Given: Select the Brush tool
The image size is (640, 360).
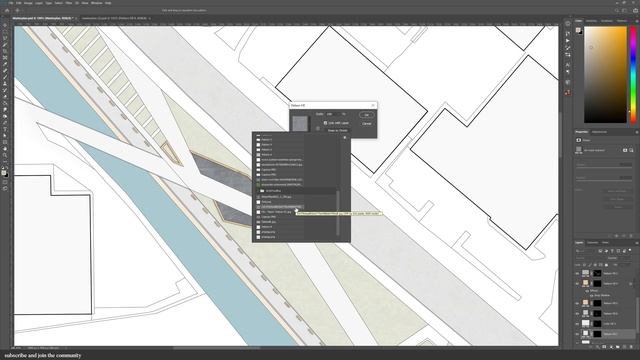Looking at the screenshot, I should coord(5,77).
